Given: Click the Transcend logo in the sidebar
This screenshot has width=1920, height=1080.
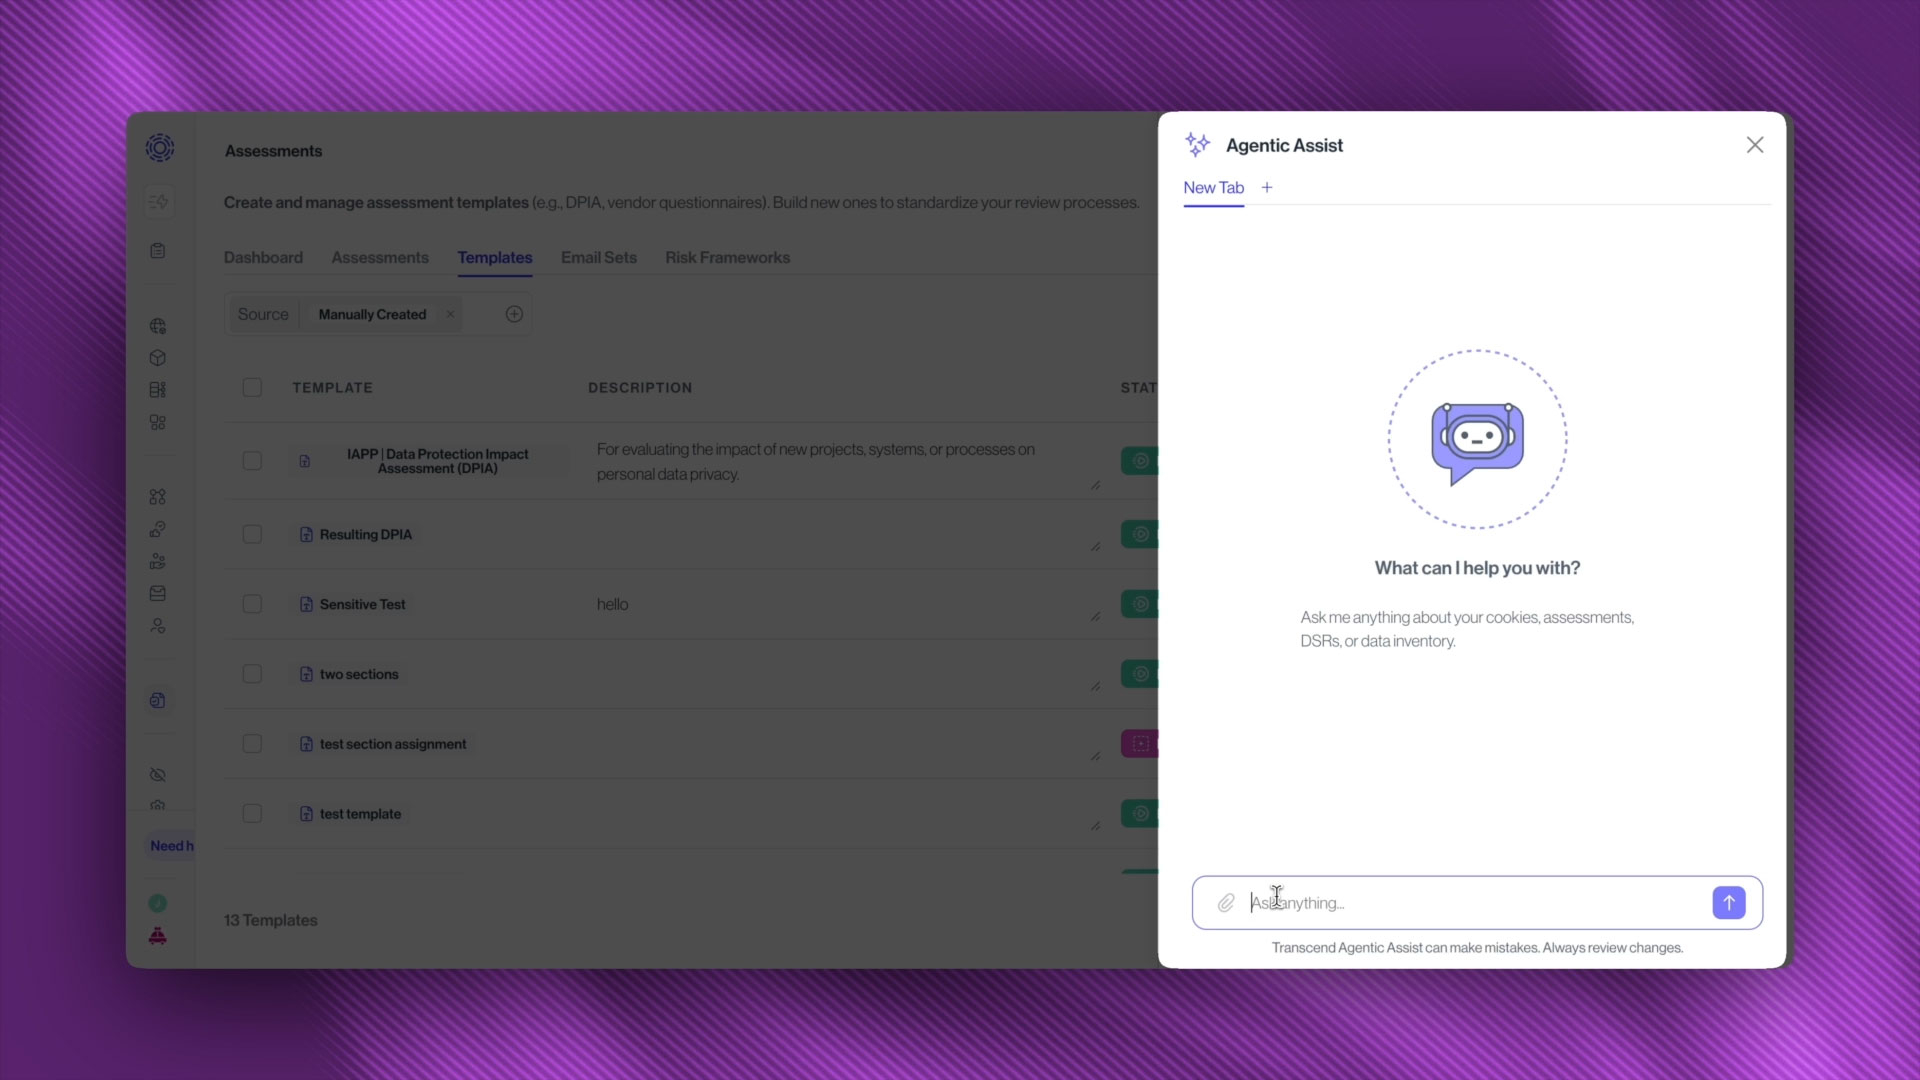Looking at the screenshot, I should point(159,148).
